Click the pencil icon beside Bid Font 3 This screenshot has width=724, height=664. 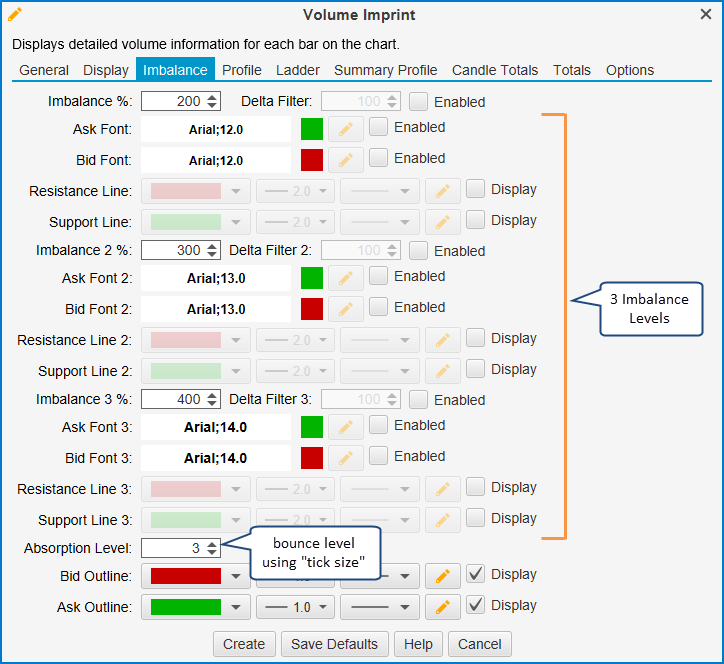point(345,458)
